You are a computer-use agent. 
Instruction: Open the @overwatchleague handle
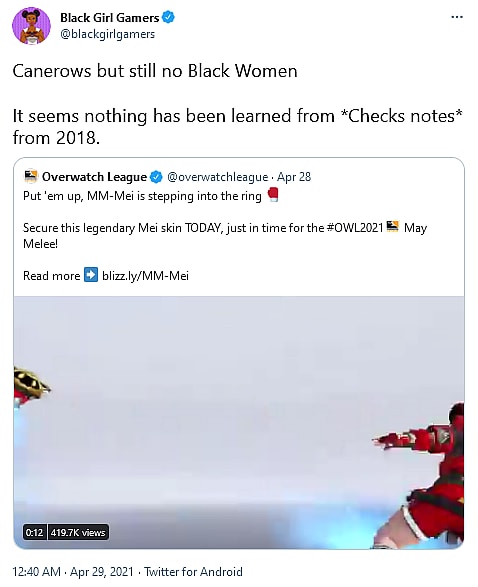(x=217, y=177)
